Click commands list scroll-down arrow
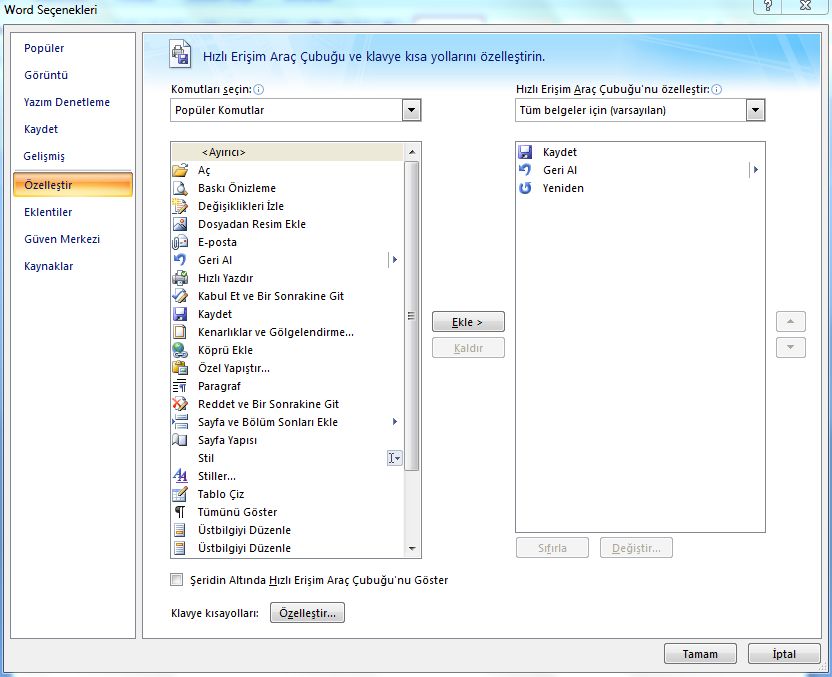The image size is (832, 677). click(x=412, y=549)
